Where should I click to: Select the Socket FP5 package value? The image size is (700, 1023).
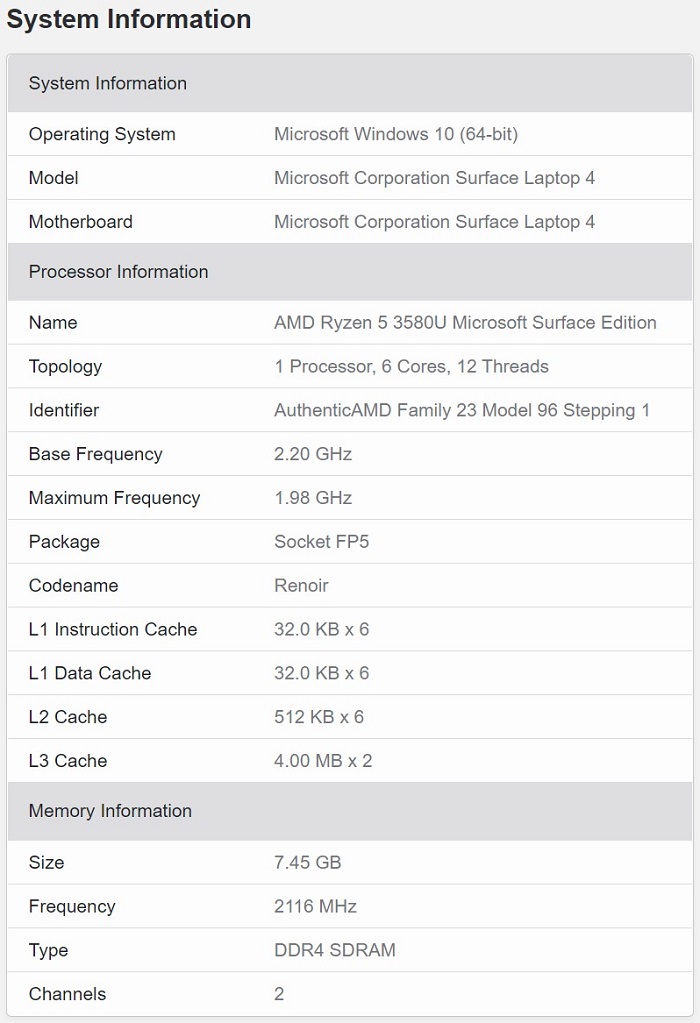pyautogui.click(x=314, y=542)
